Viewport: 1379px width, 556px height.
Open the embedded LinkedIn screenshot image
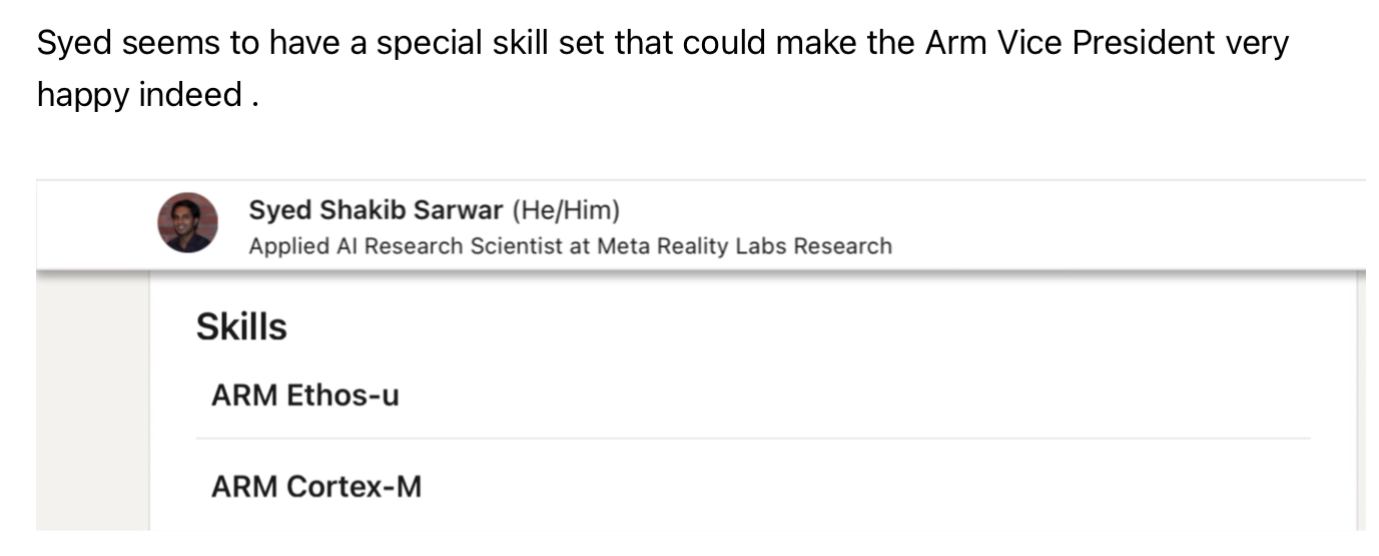[x=701, y=355]
